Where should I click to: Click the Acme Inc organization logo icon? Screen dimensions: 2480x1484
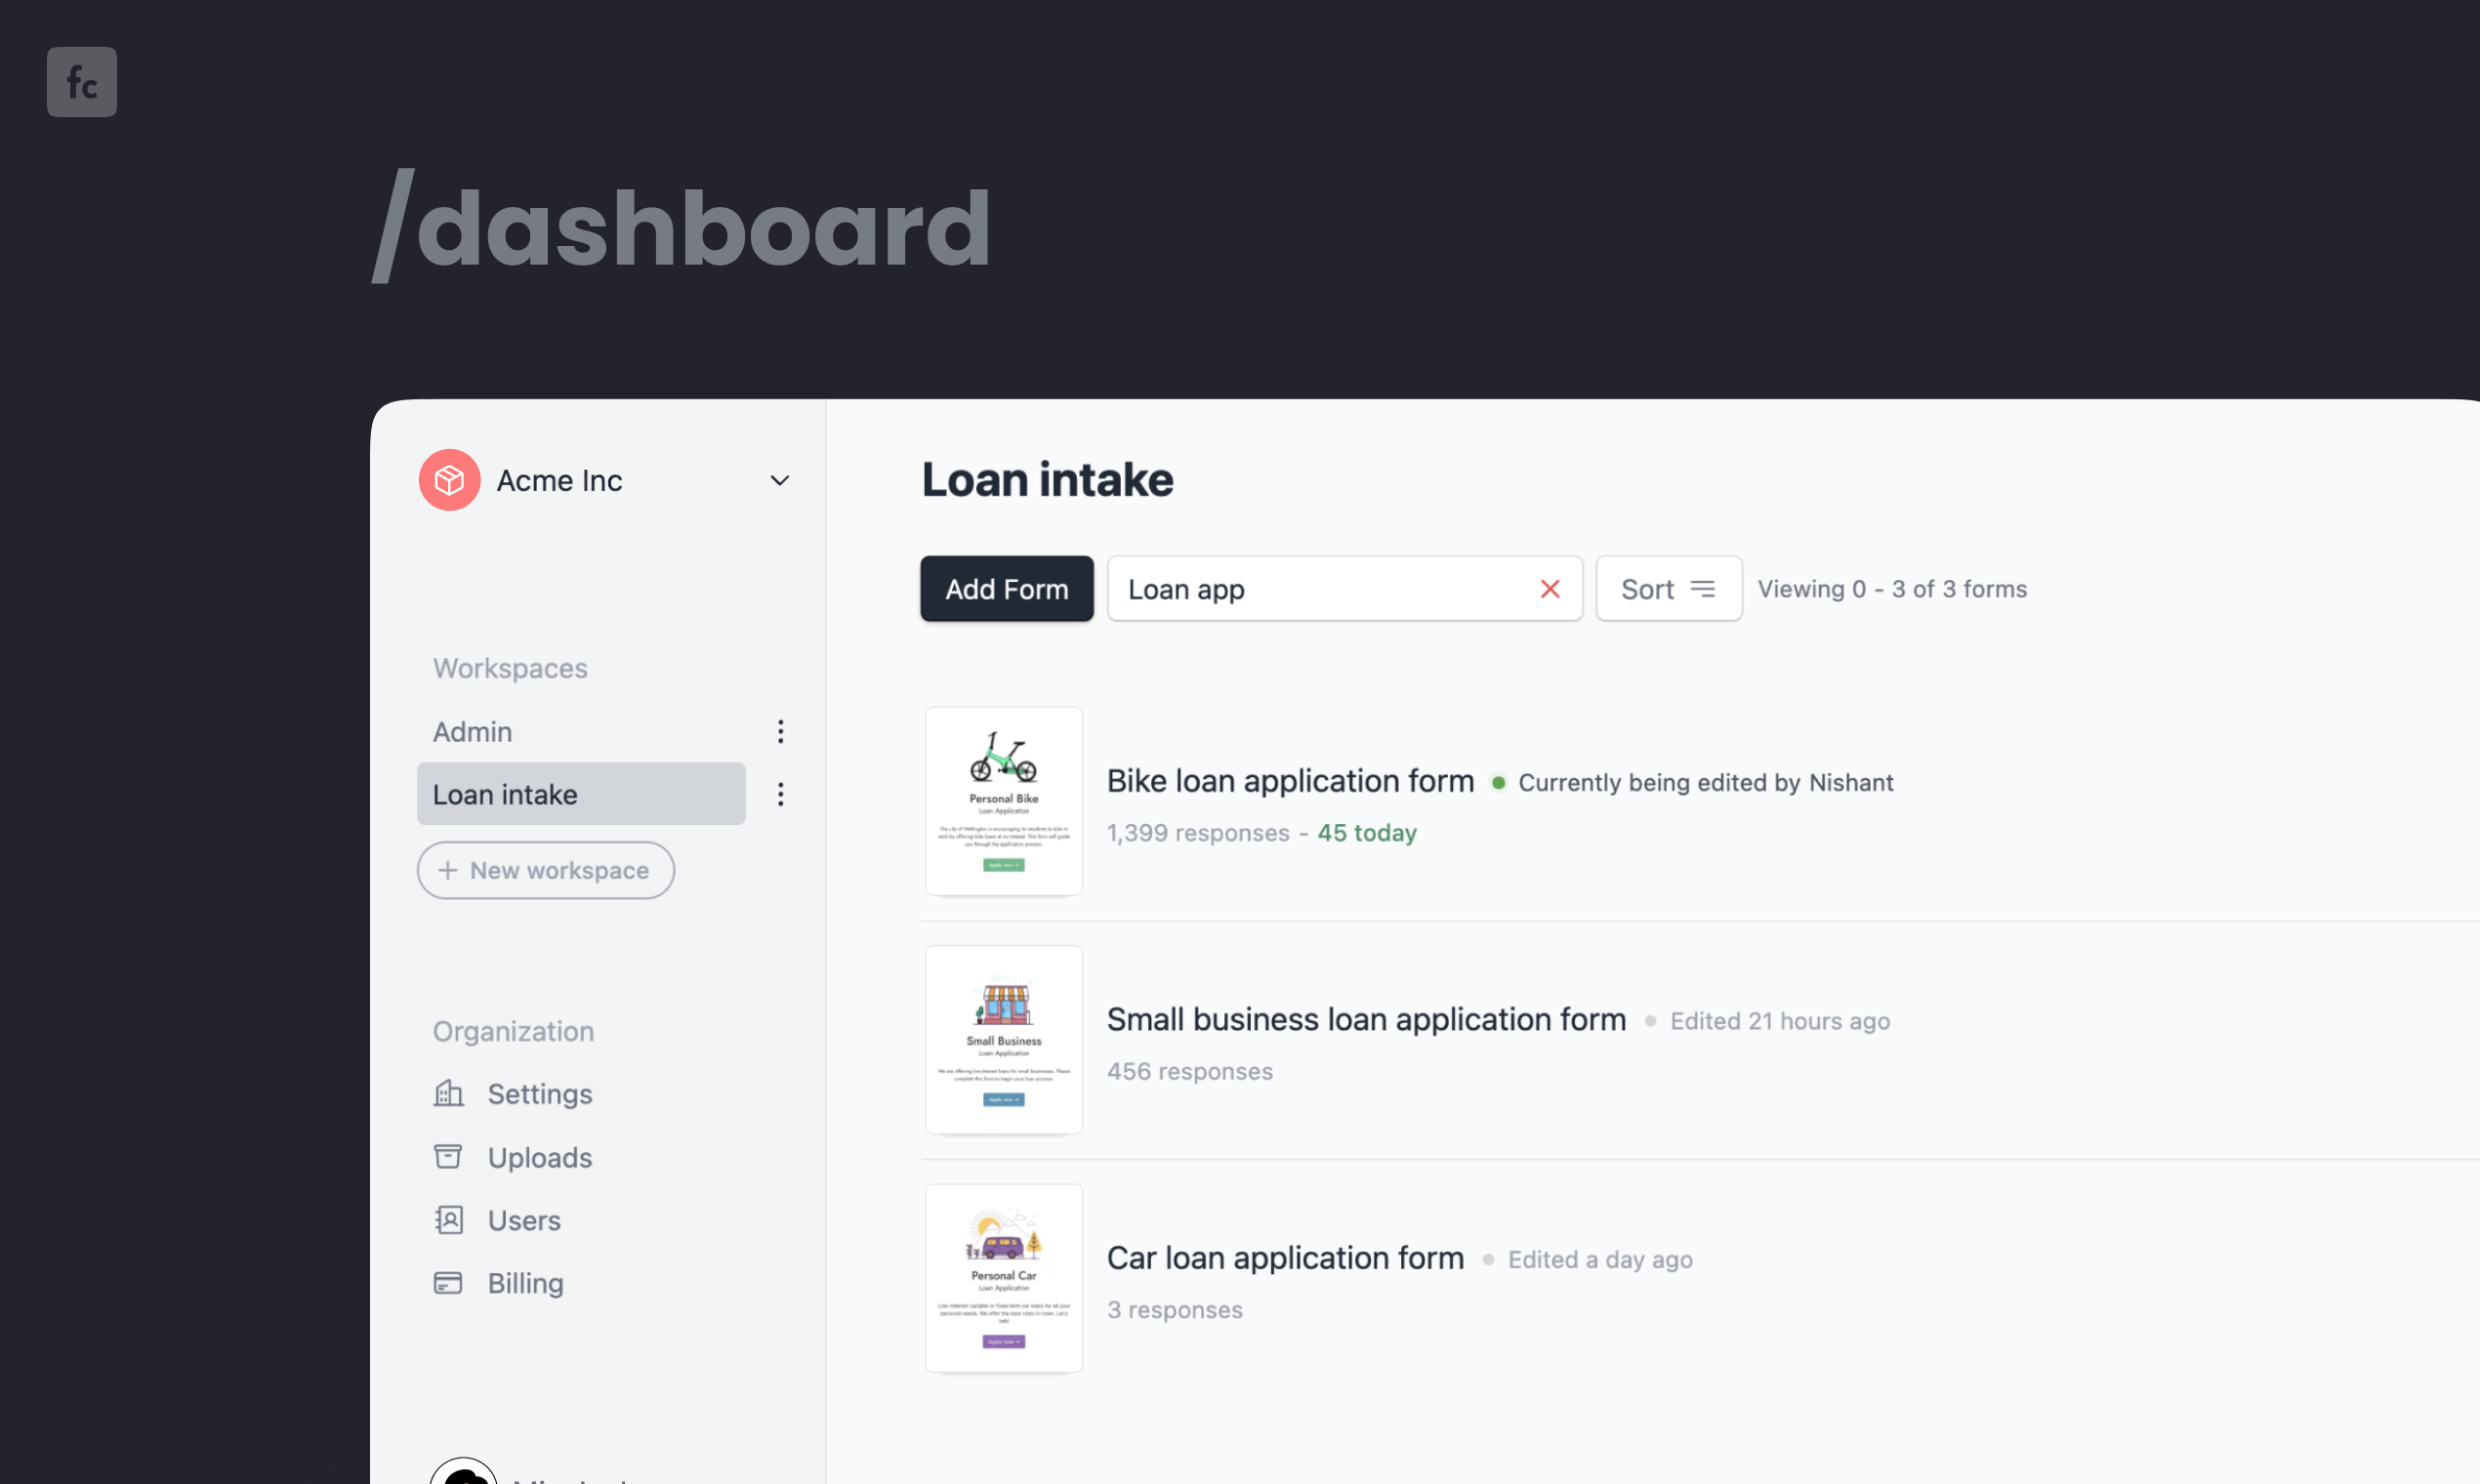coord(450,478)
